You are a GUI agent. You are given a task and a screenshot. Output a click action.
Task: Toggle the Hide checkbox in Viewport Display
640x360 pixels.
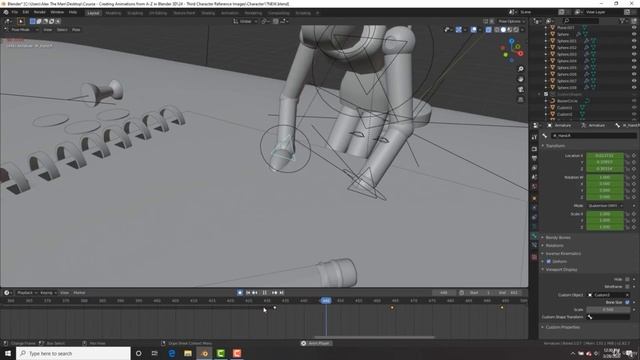tap(627, 279)
